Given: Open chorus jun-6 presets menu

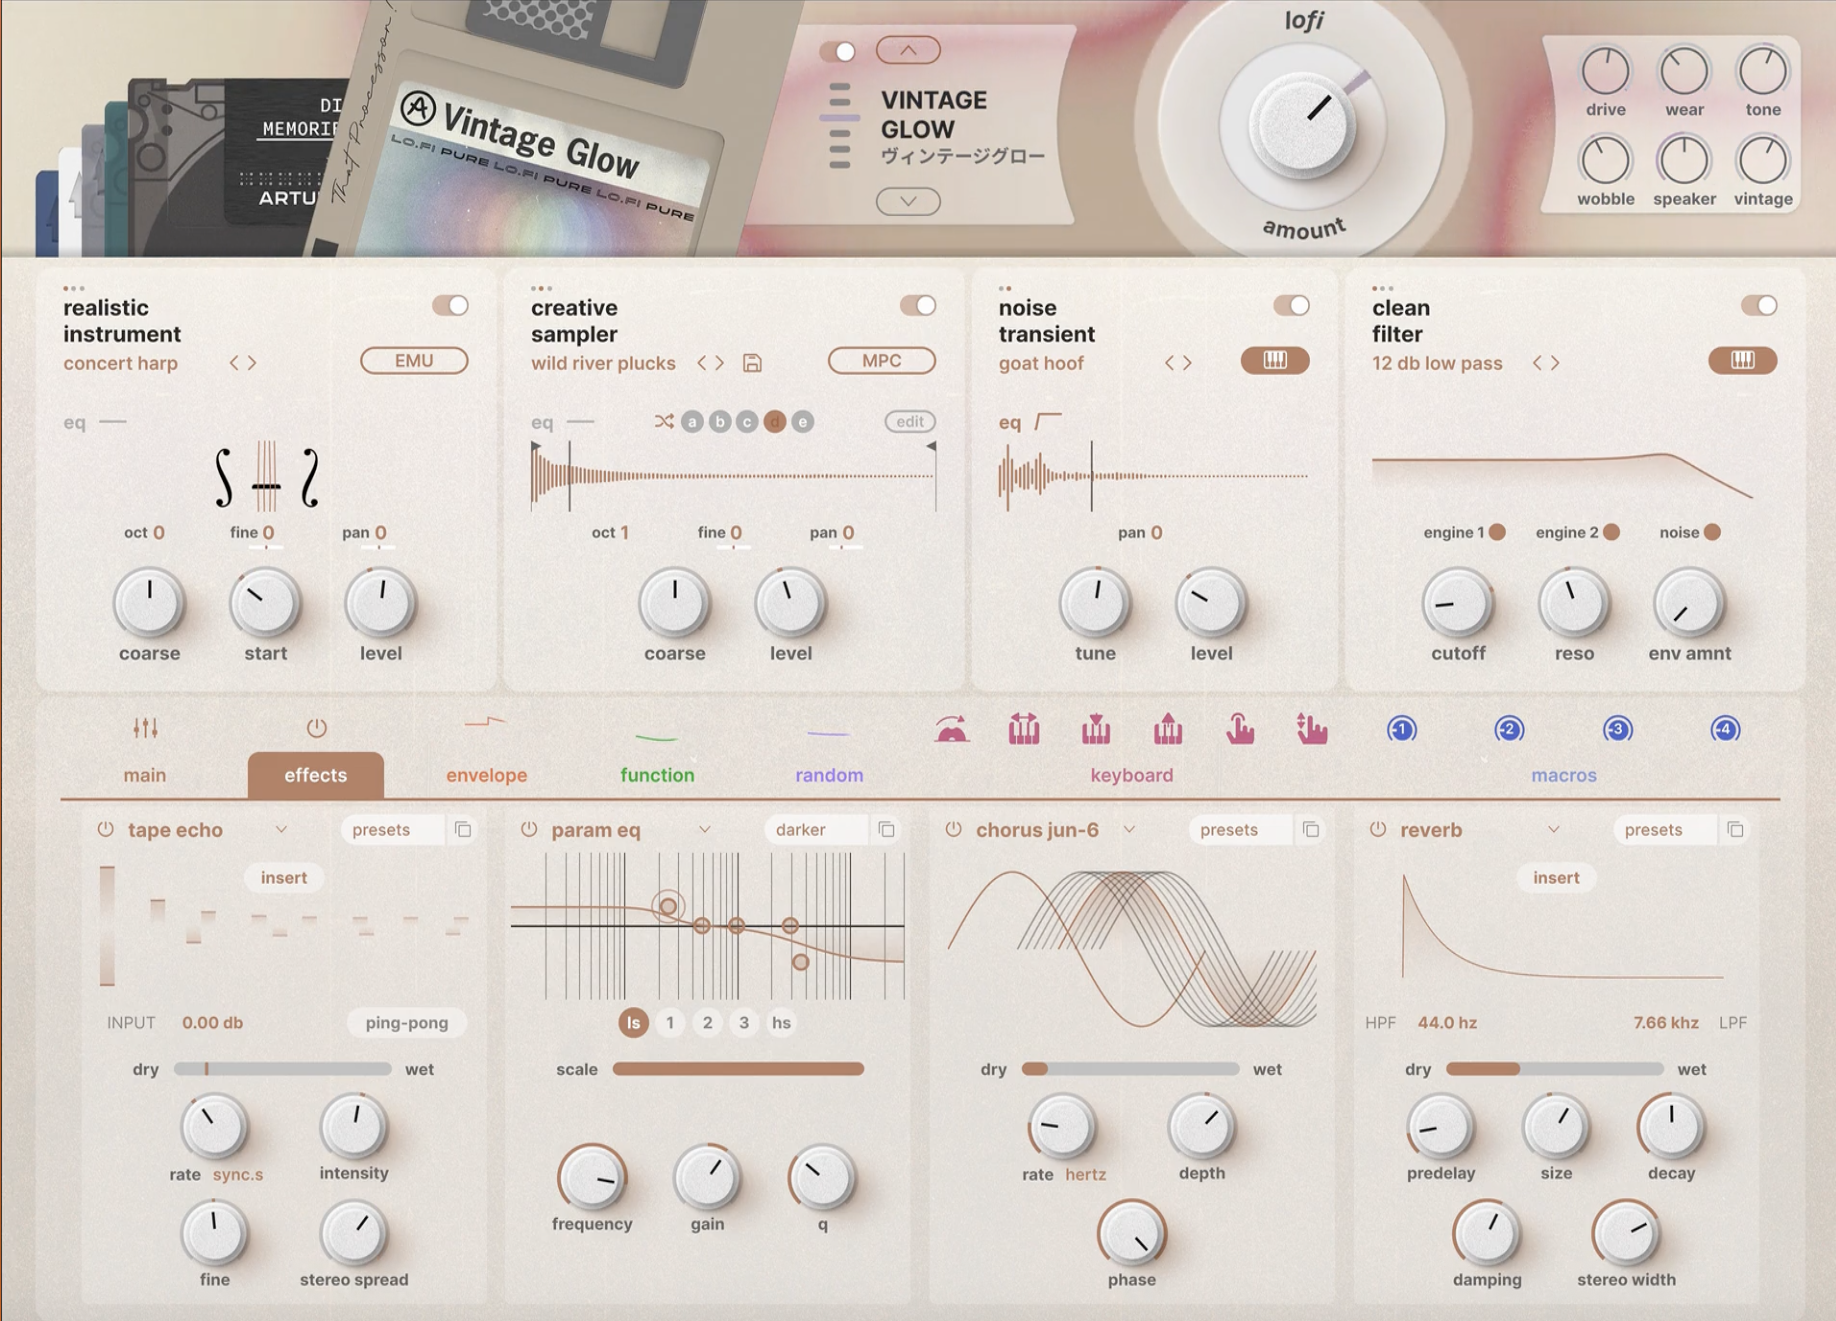Looking at the screenshot, I should (1239, 829).
